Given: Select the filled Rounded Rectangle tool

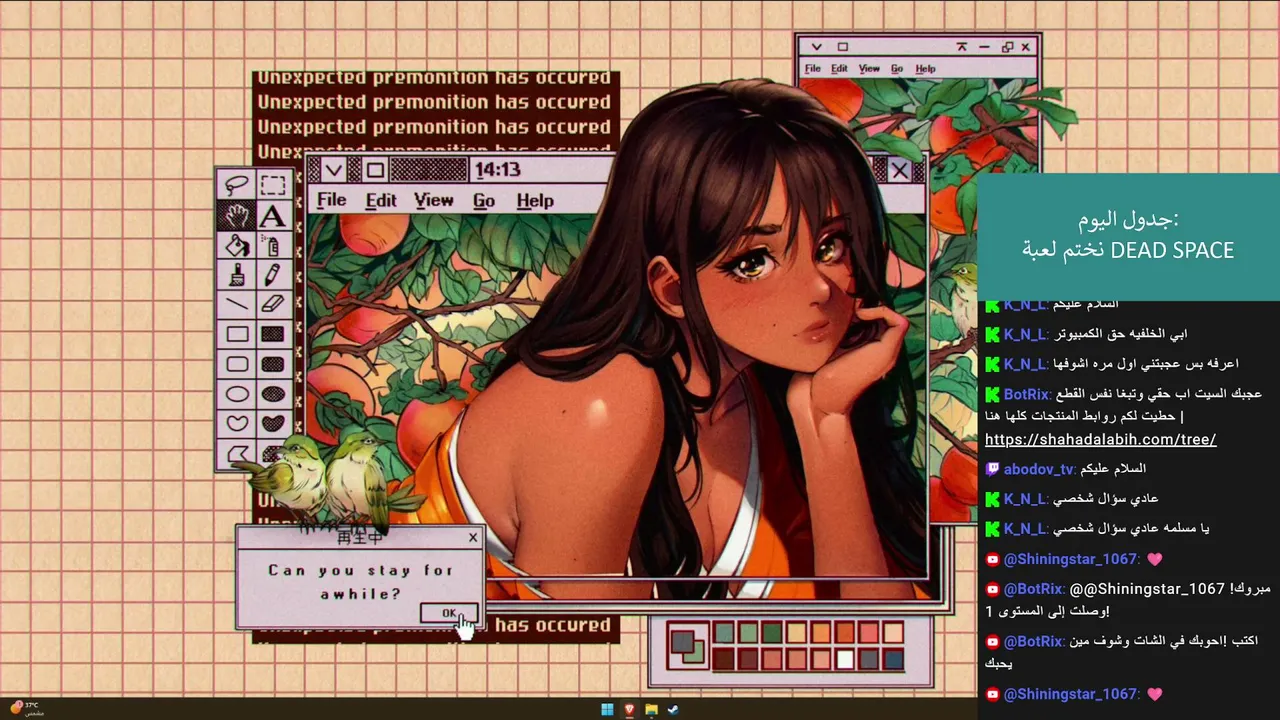Looking at the screenshot, I should [272, 364].
